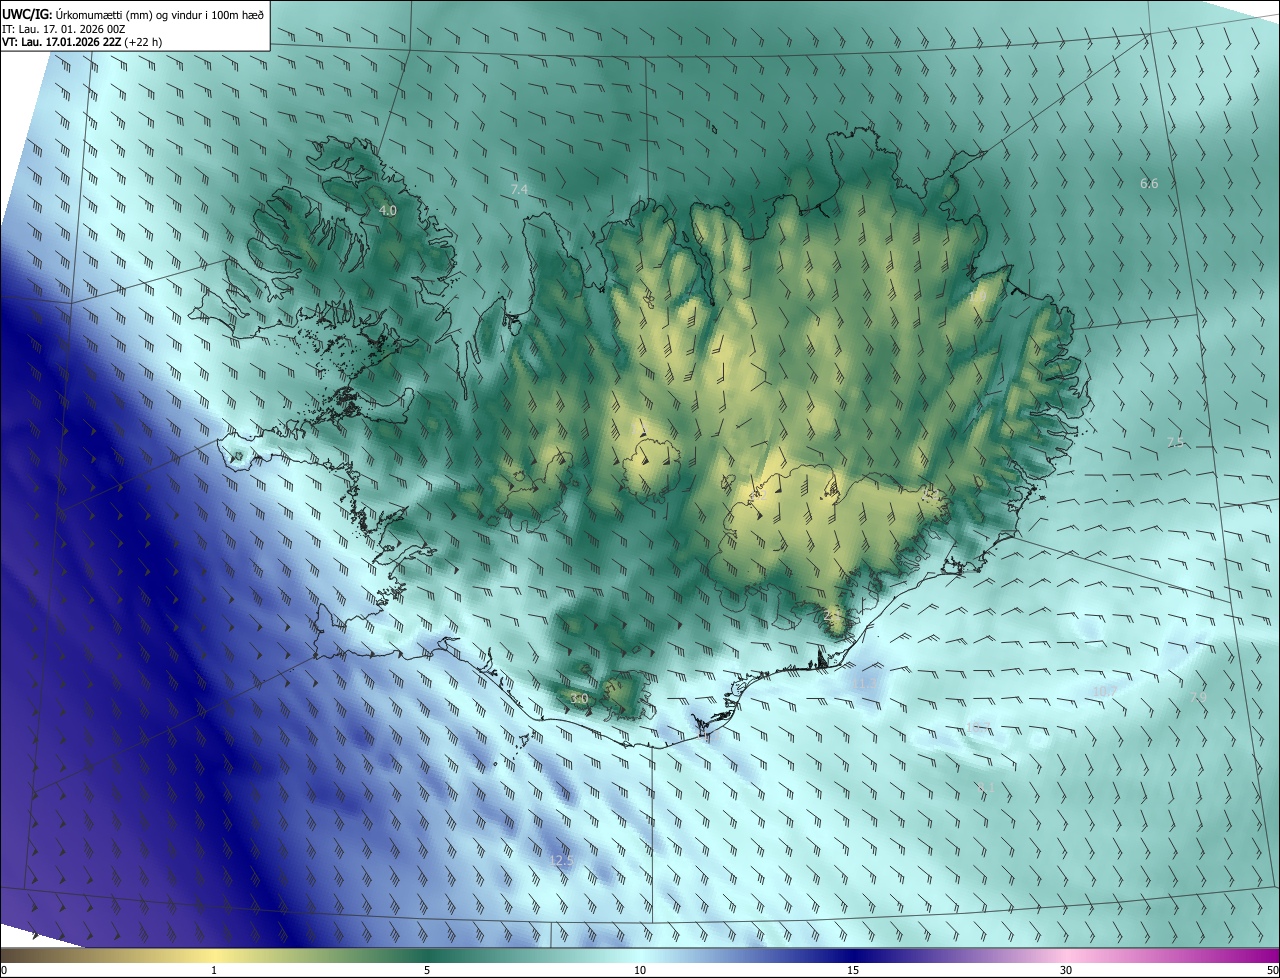Click the 0 tick on the color scale

(x=4, y=970)
